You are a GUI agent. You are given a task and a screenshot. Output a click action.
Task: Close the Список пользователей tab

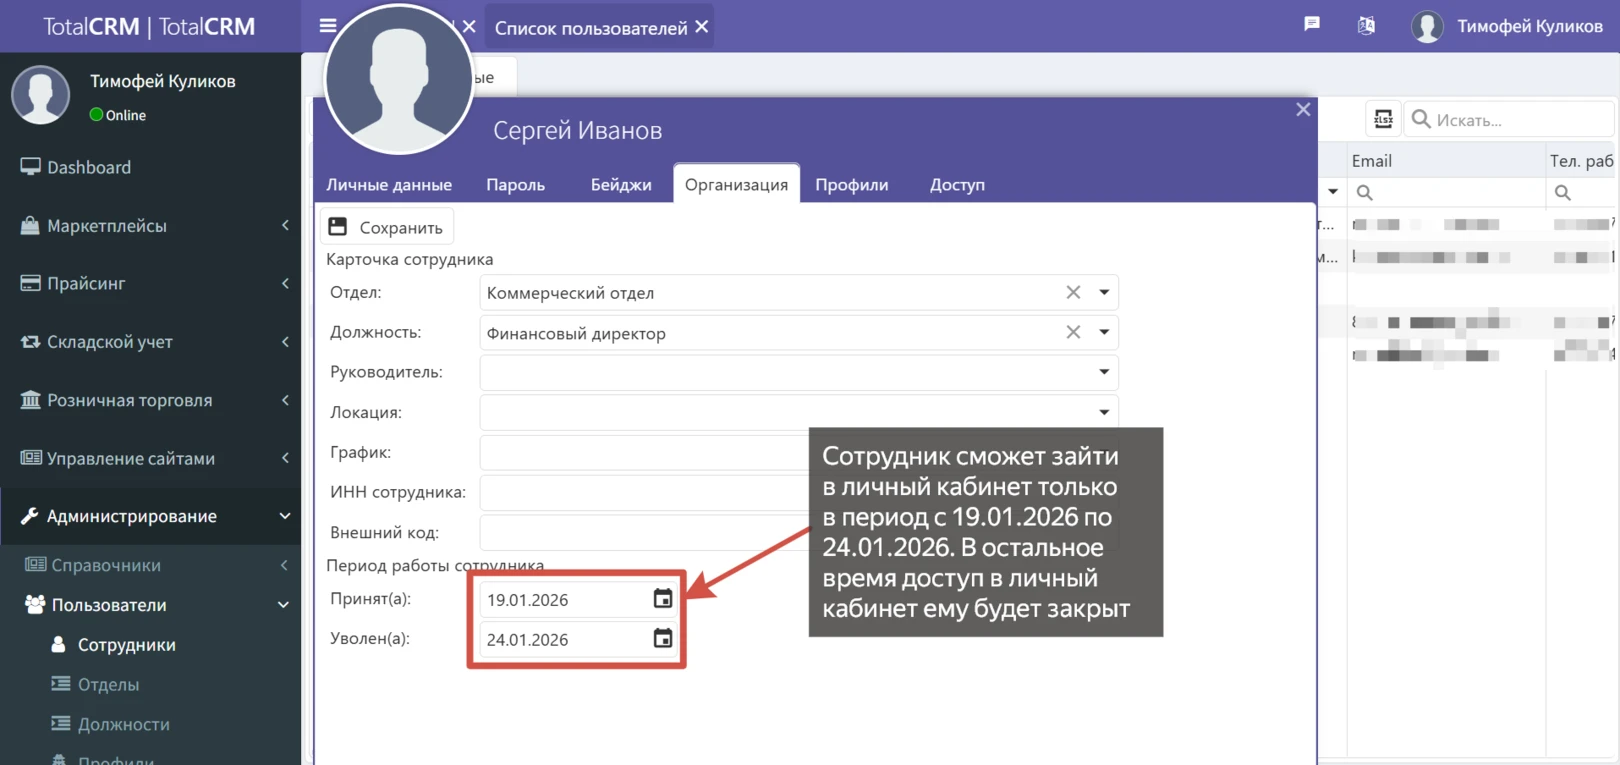click(702, 27)
